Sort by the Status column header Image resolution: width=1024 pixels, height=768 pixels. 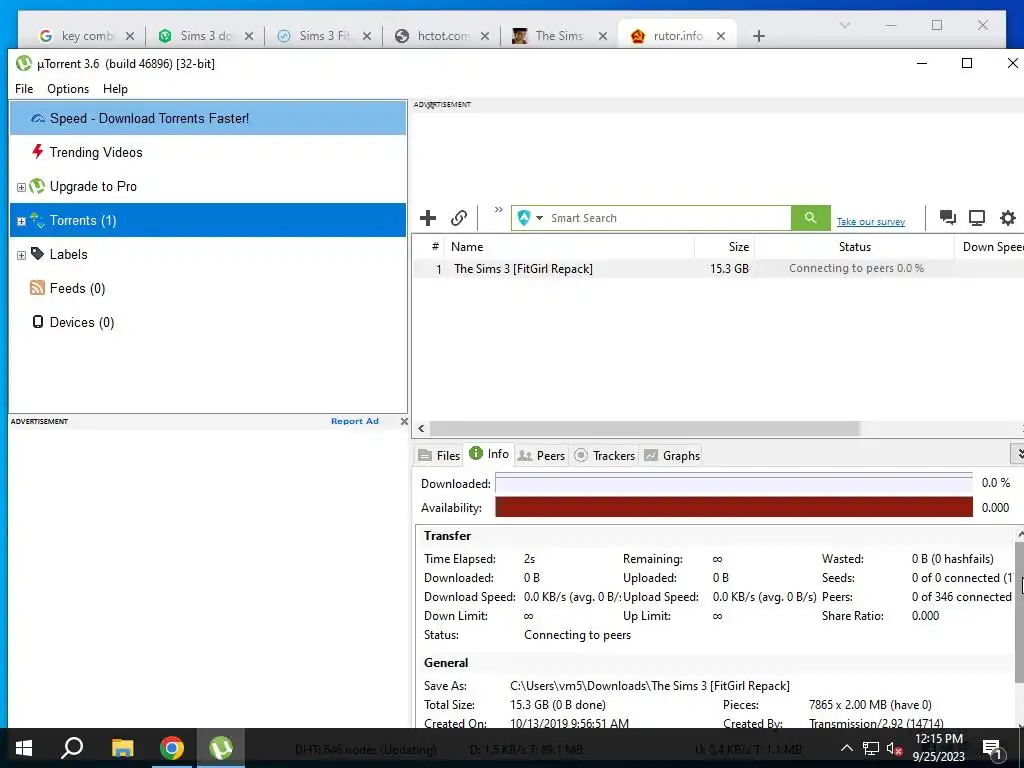pyautogui.click(x=855, y=247)
